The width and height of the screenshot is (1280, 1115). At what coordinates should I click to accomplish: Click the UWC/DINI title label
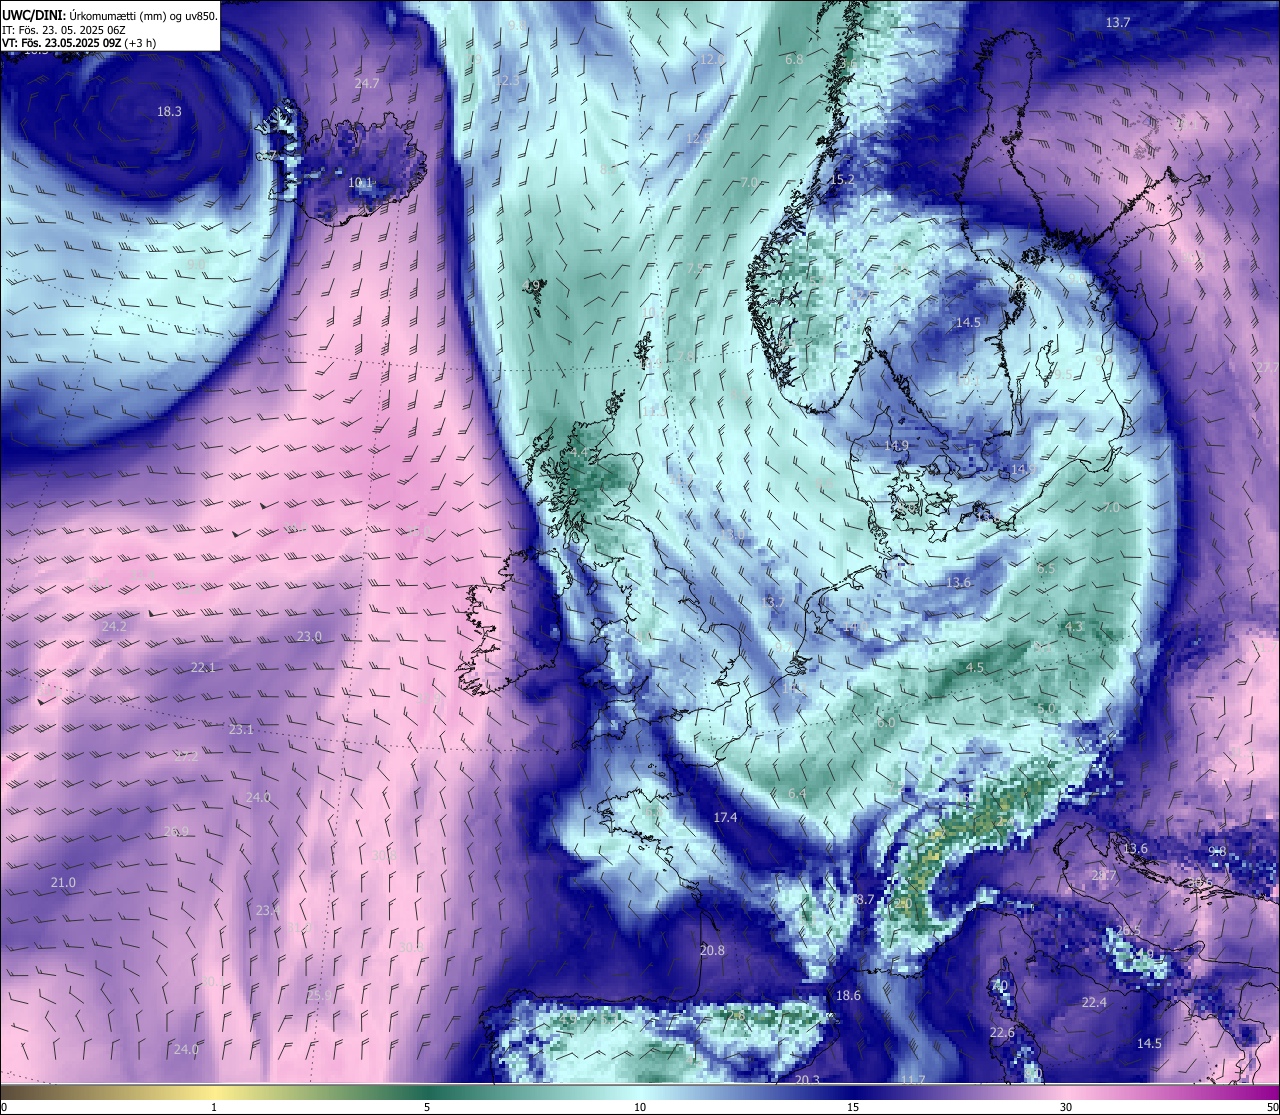click(33, 15)
